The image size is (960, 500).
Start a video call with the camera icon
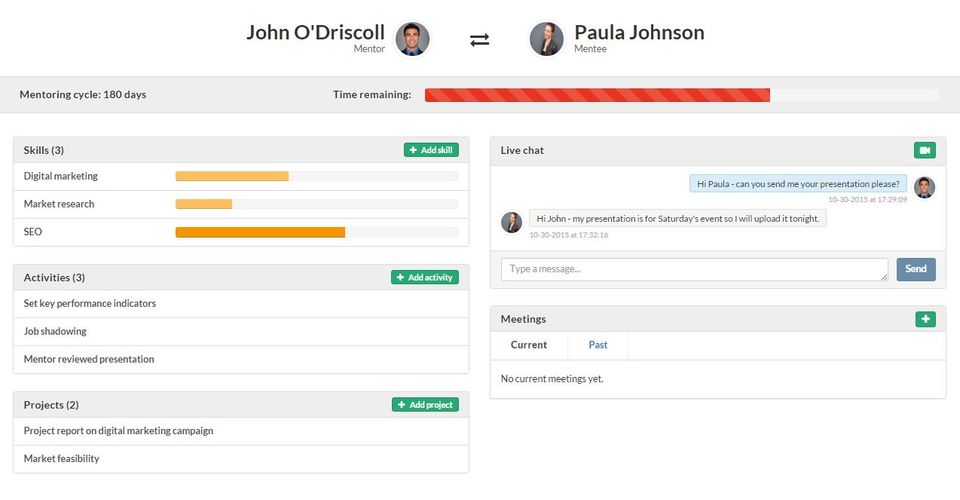click(924, 150)
